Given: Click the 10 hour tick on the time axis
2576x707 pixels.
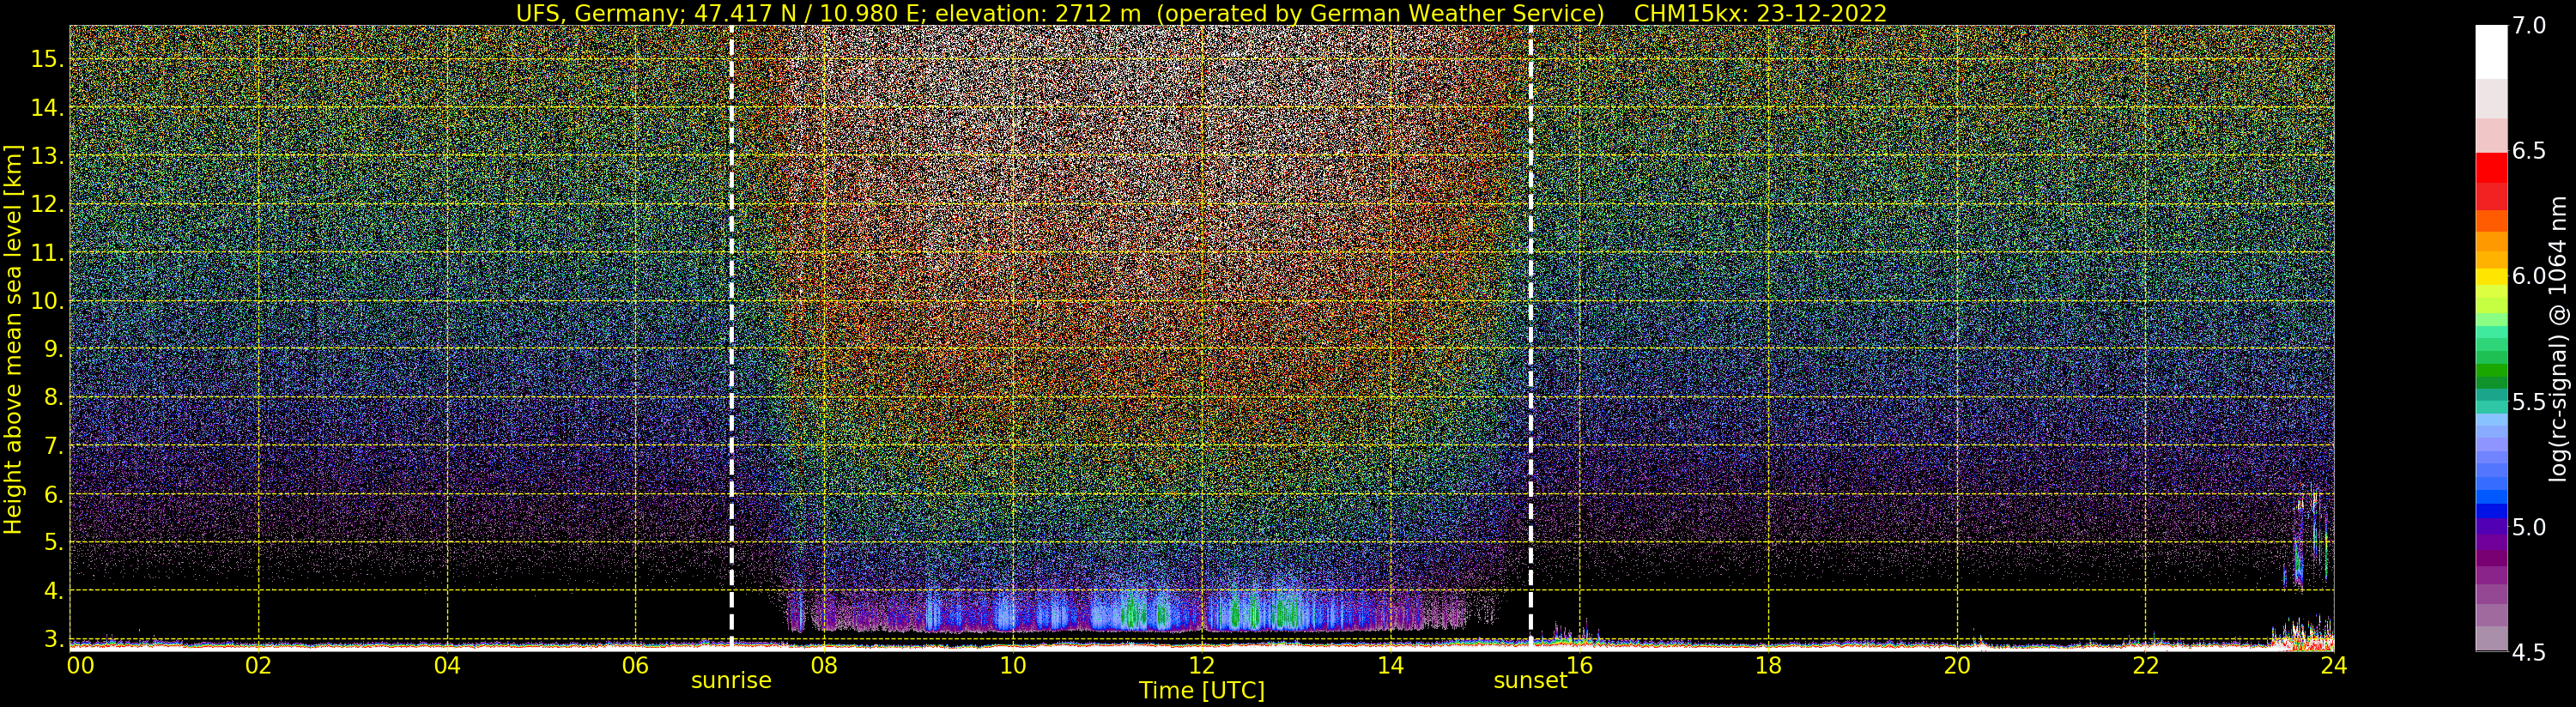Looking at the screenshot, I should click(x=1013, y=665).
